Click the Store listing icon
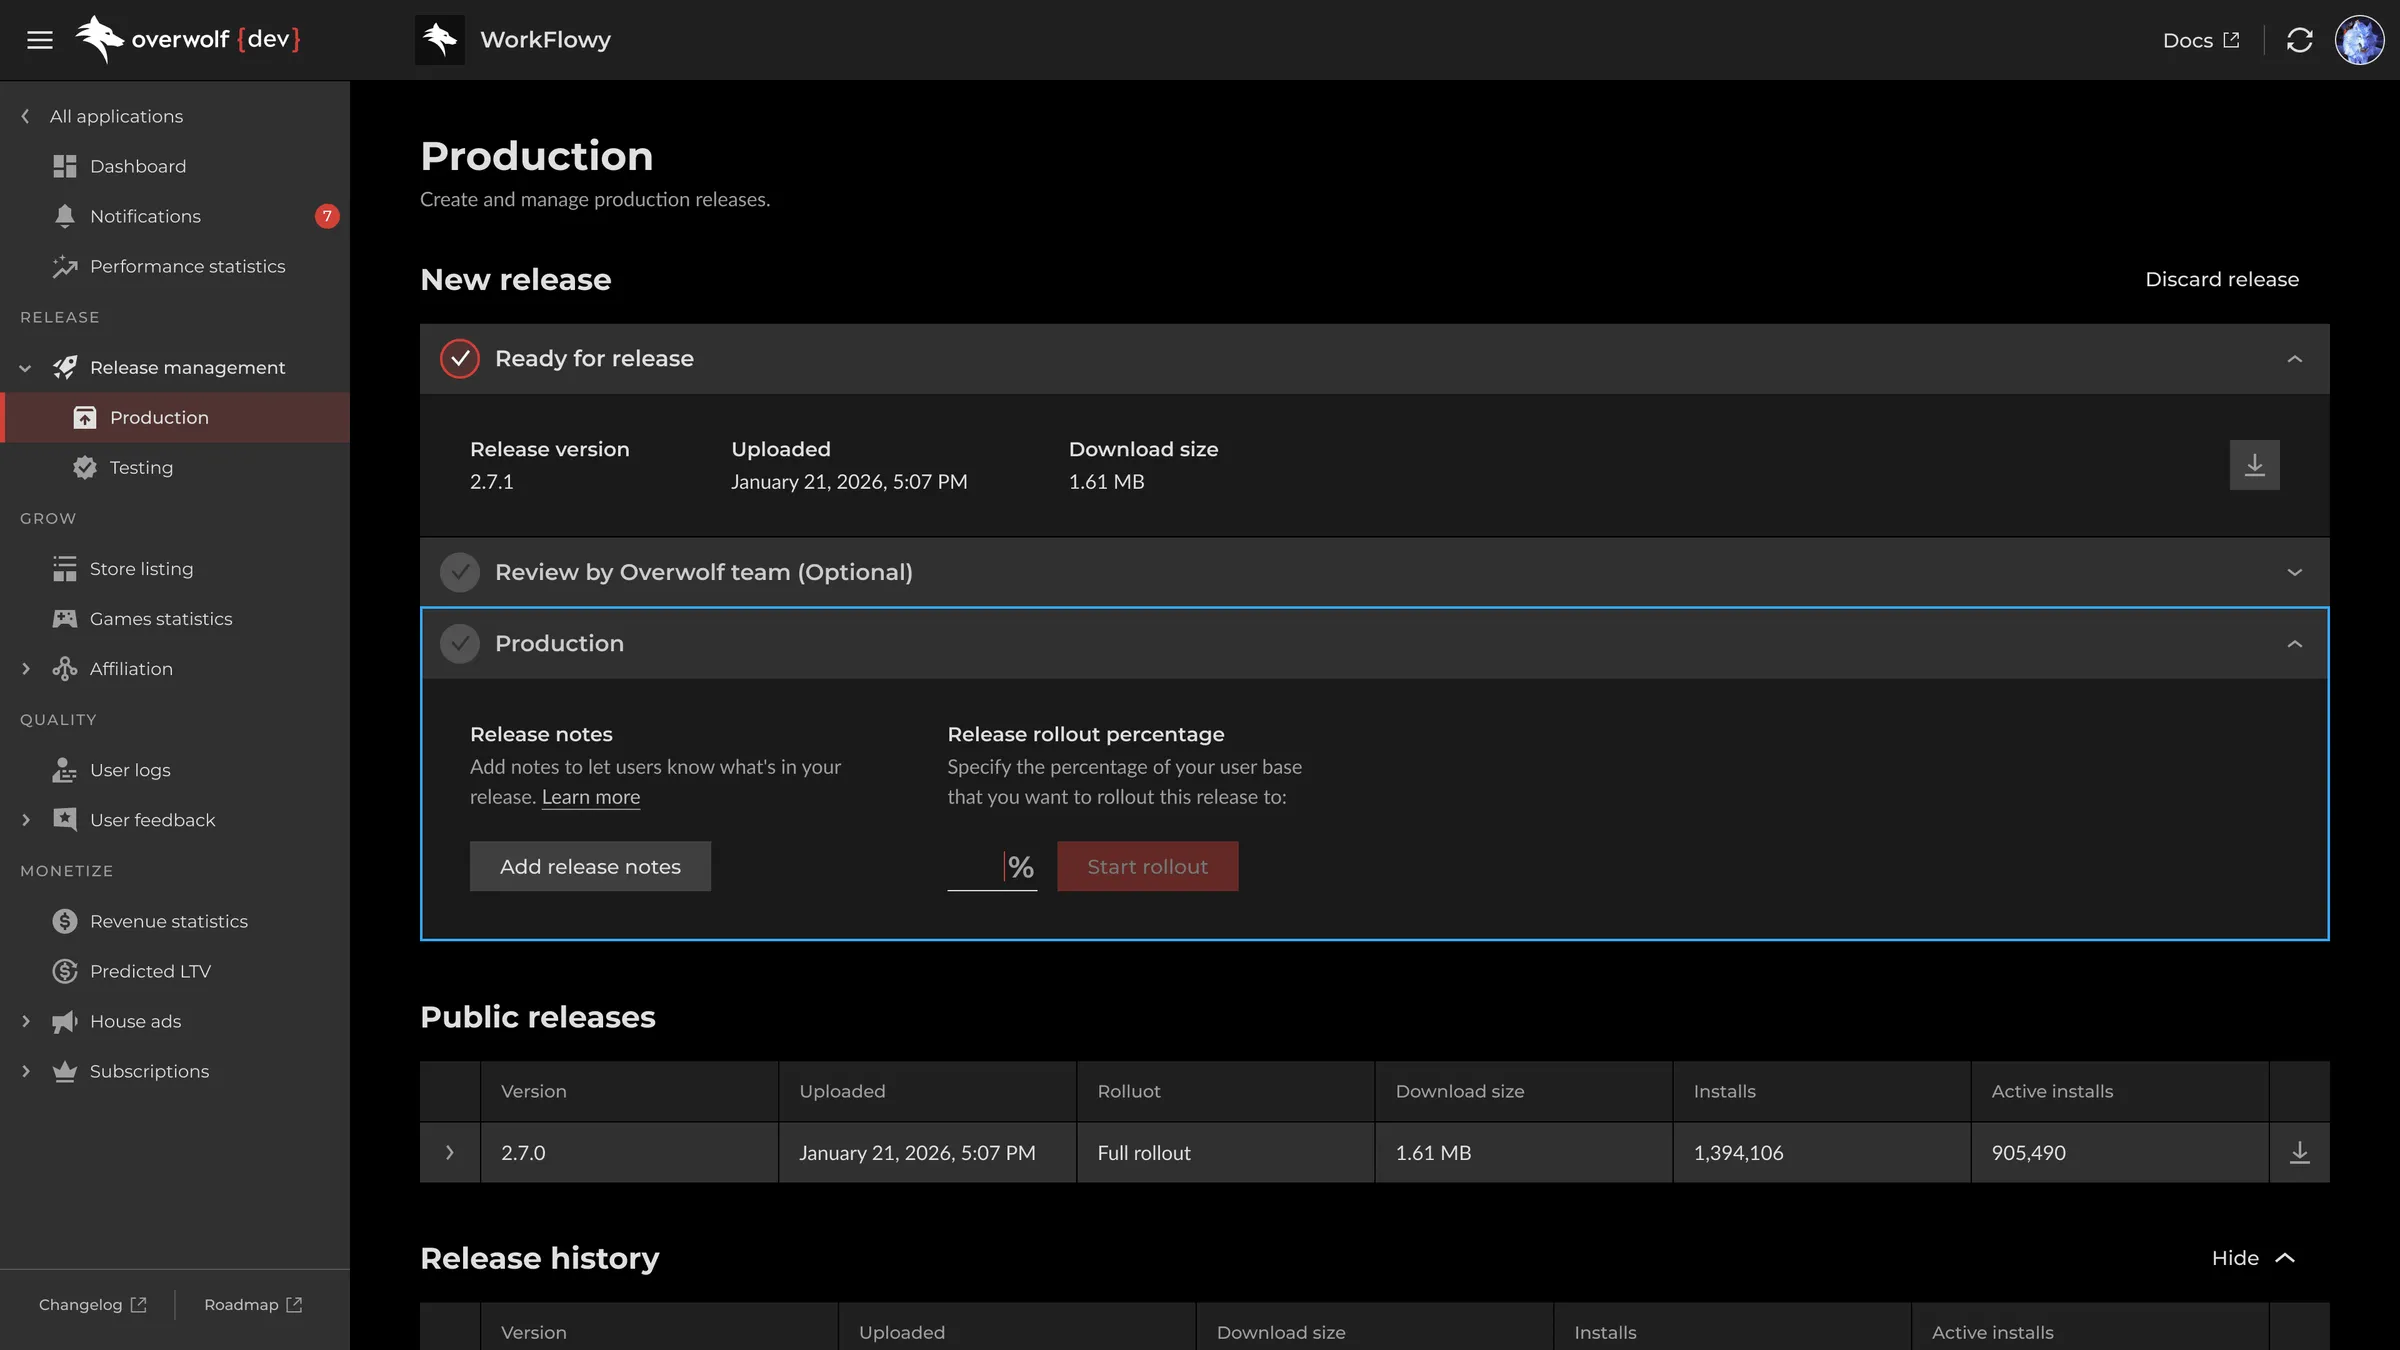The height and width of the screenshot is (1350, 2400). click(x=65, y=568)
